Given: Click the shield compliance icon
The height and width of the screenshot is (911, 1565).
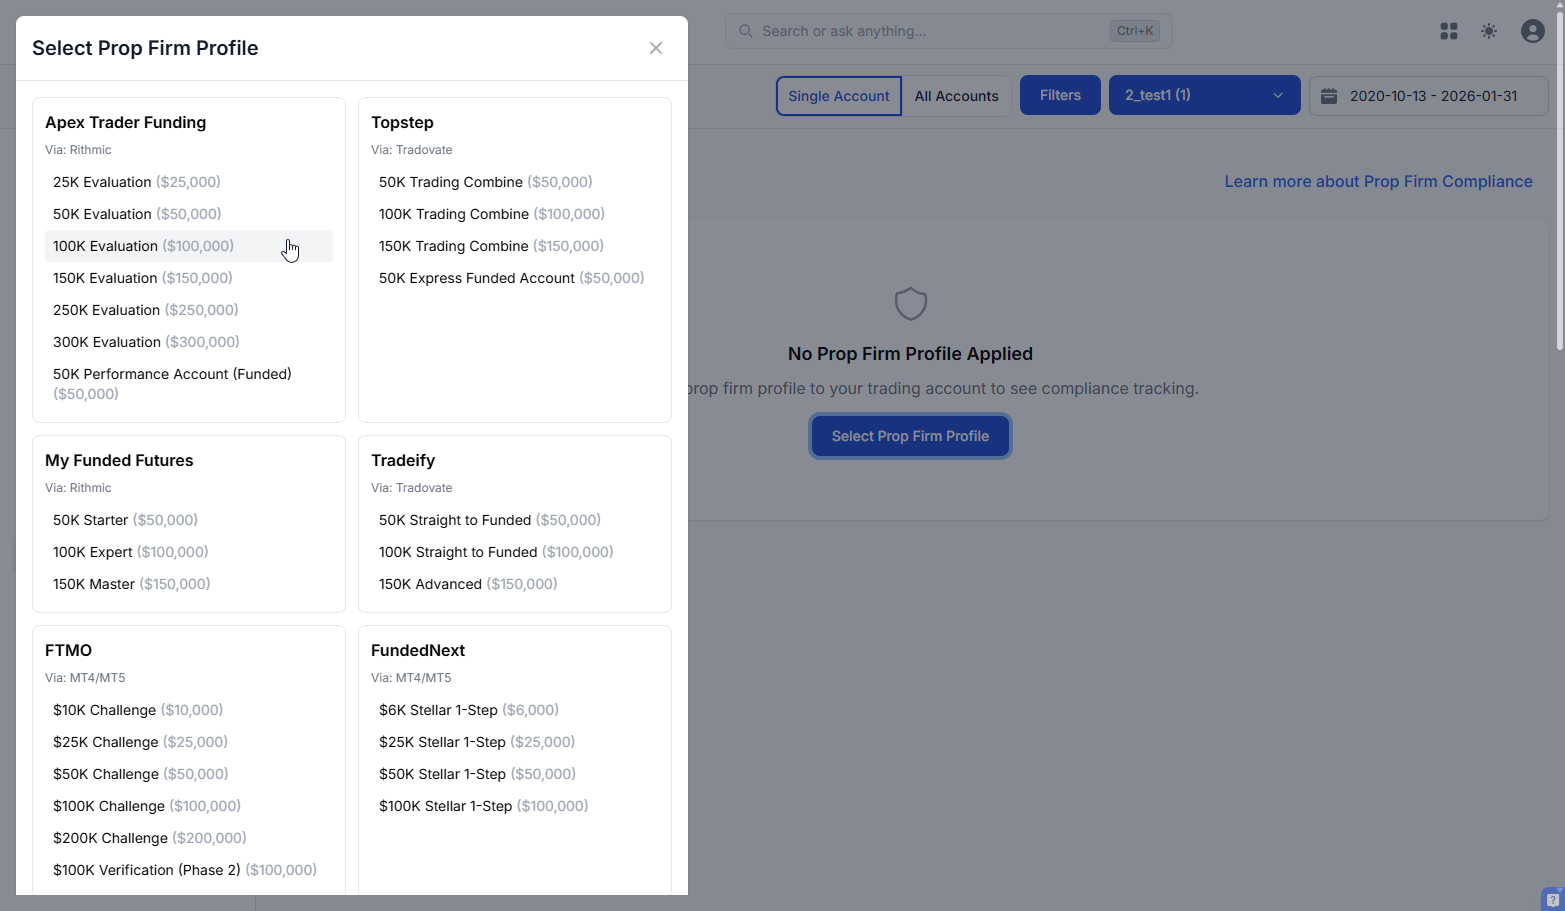Looking at the screenshot, I should coord(910,303).
